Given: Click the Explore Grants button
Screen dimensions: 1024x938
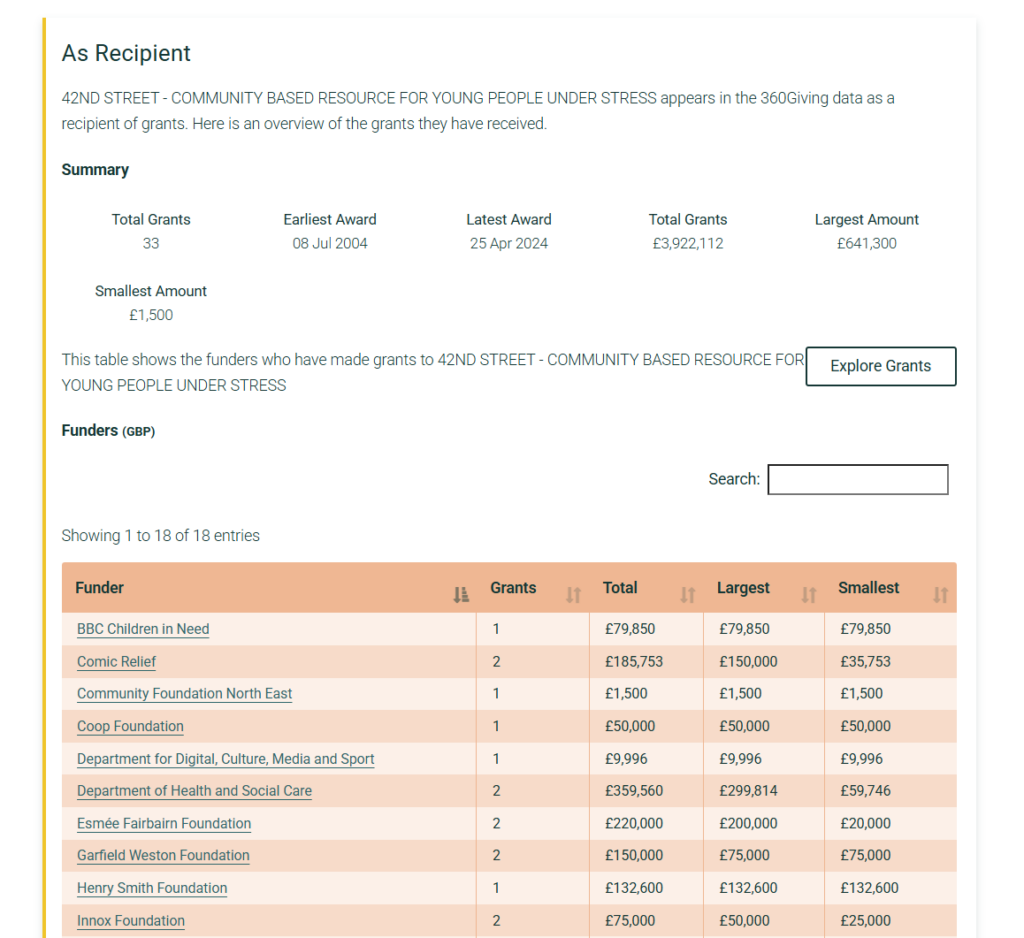Looking at the screenshot, I should (x=880, y=366).
